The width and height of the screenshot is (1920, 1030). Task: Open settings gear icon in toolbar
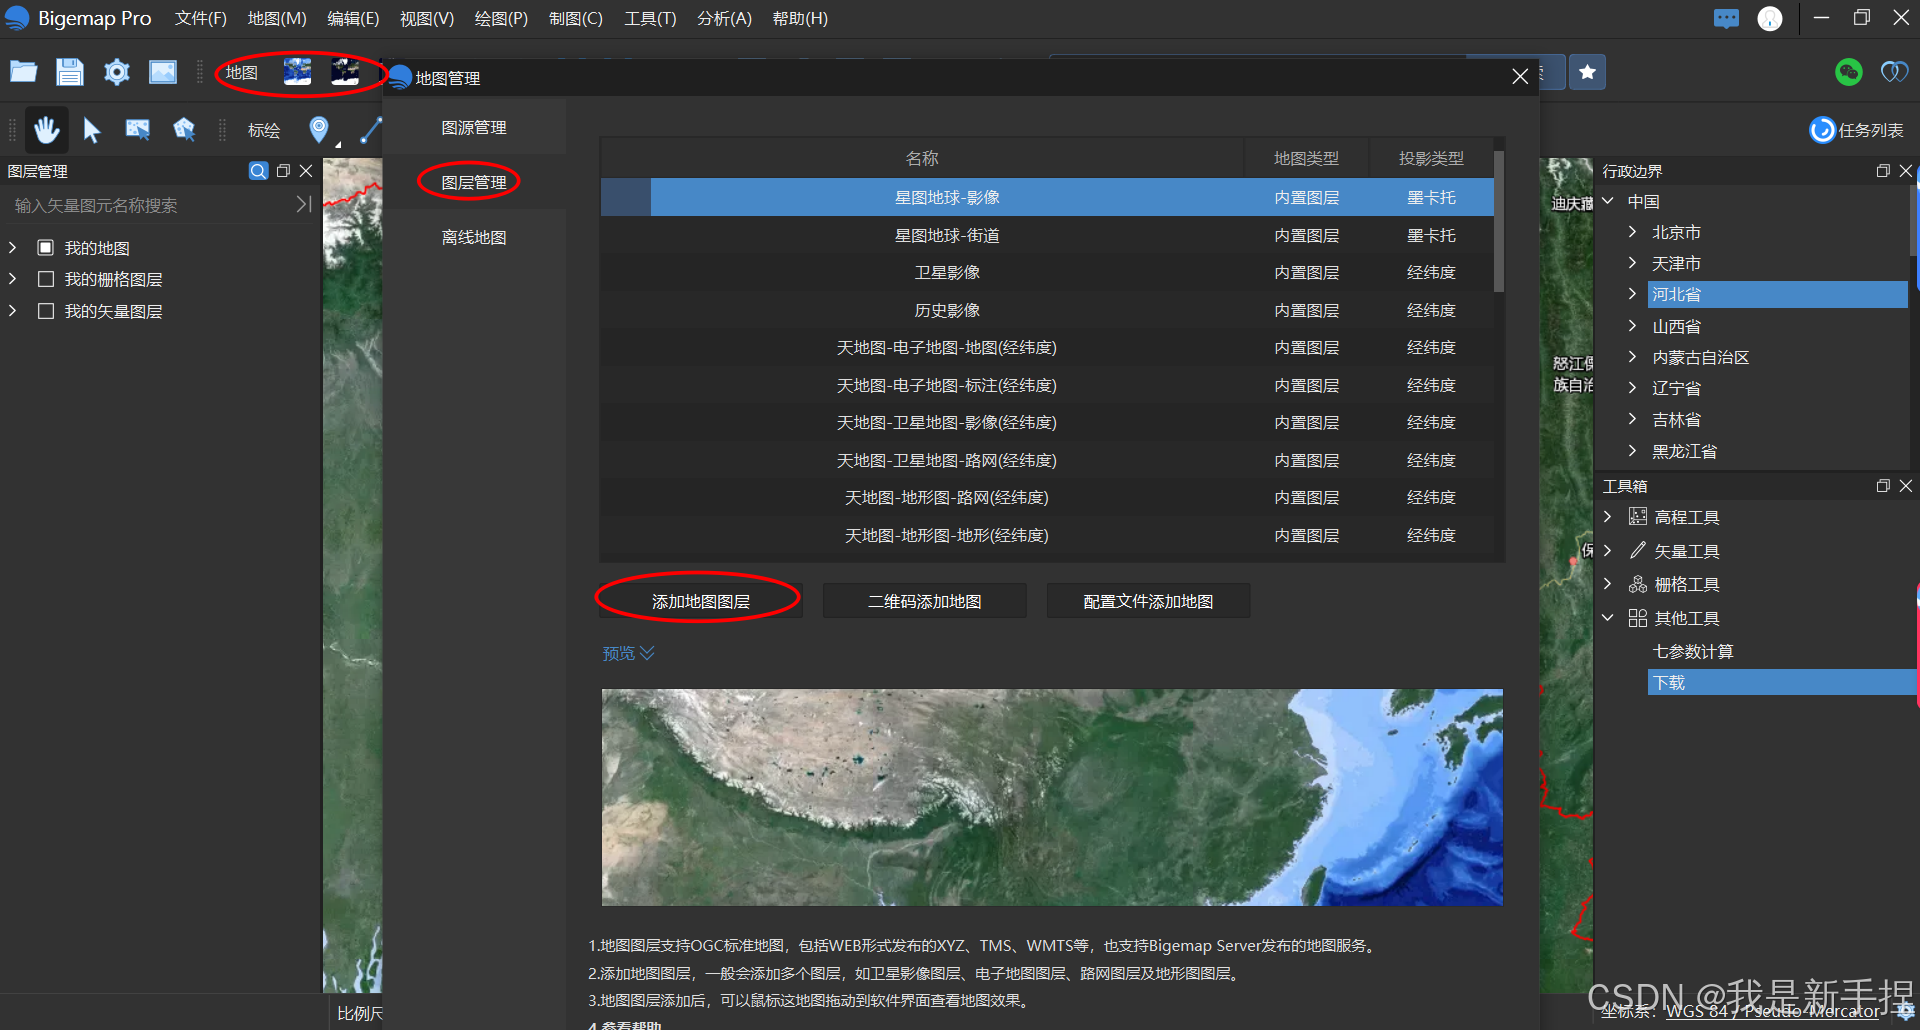tap(117, 72)
